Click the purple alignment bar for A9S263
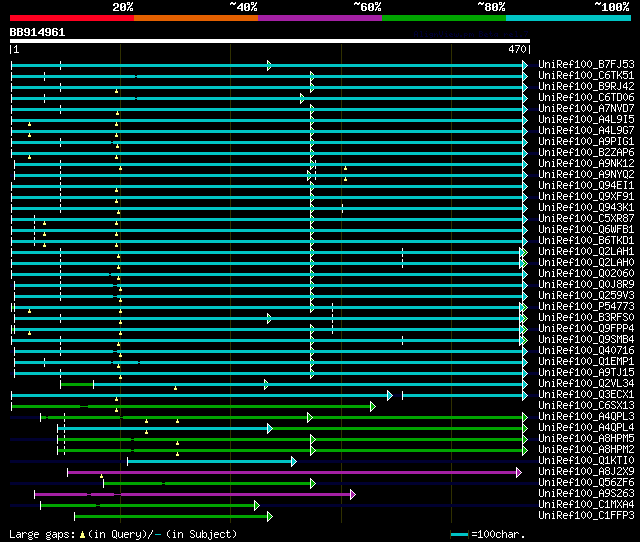This screenshot has height=542, width=640. (193, 495)
